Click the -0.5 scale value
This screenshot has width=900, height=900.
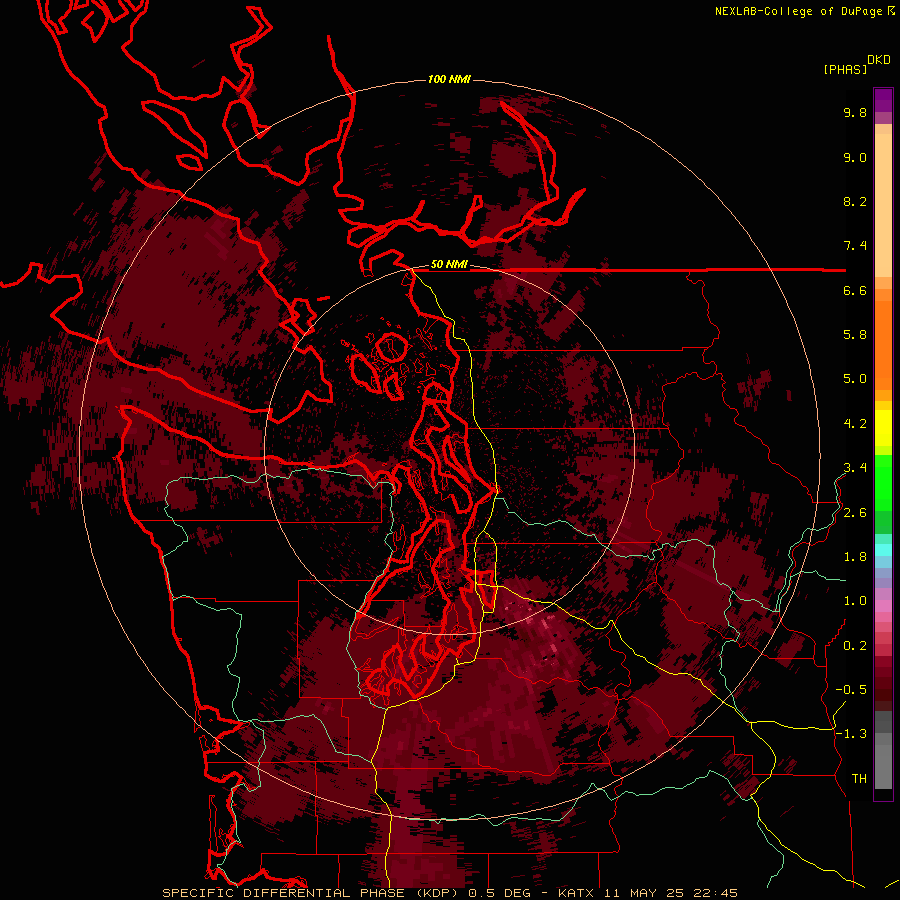(851, 690)
